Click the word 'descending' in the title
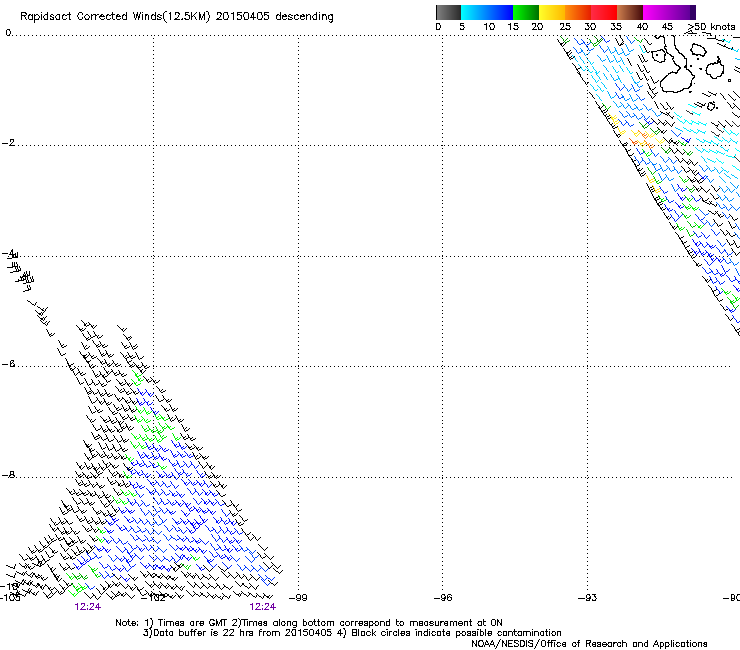The width and height of the screenshot is (740, 650). pos(304,17)
